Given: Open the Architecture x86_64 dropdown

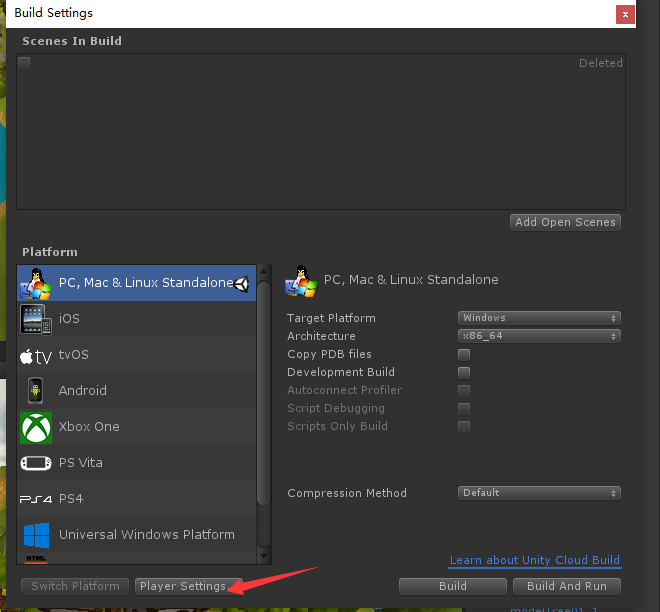Looking at the screenshot, I should (x=539, y=336).
